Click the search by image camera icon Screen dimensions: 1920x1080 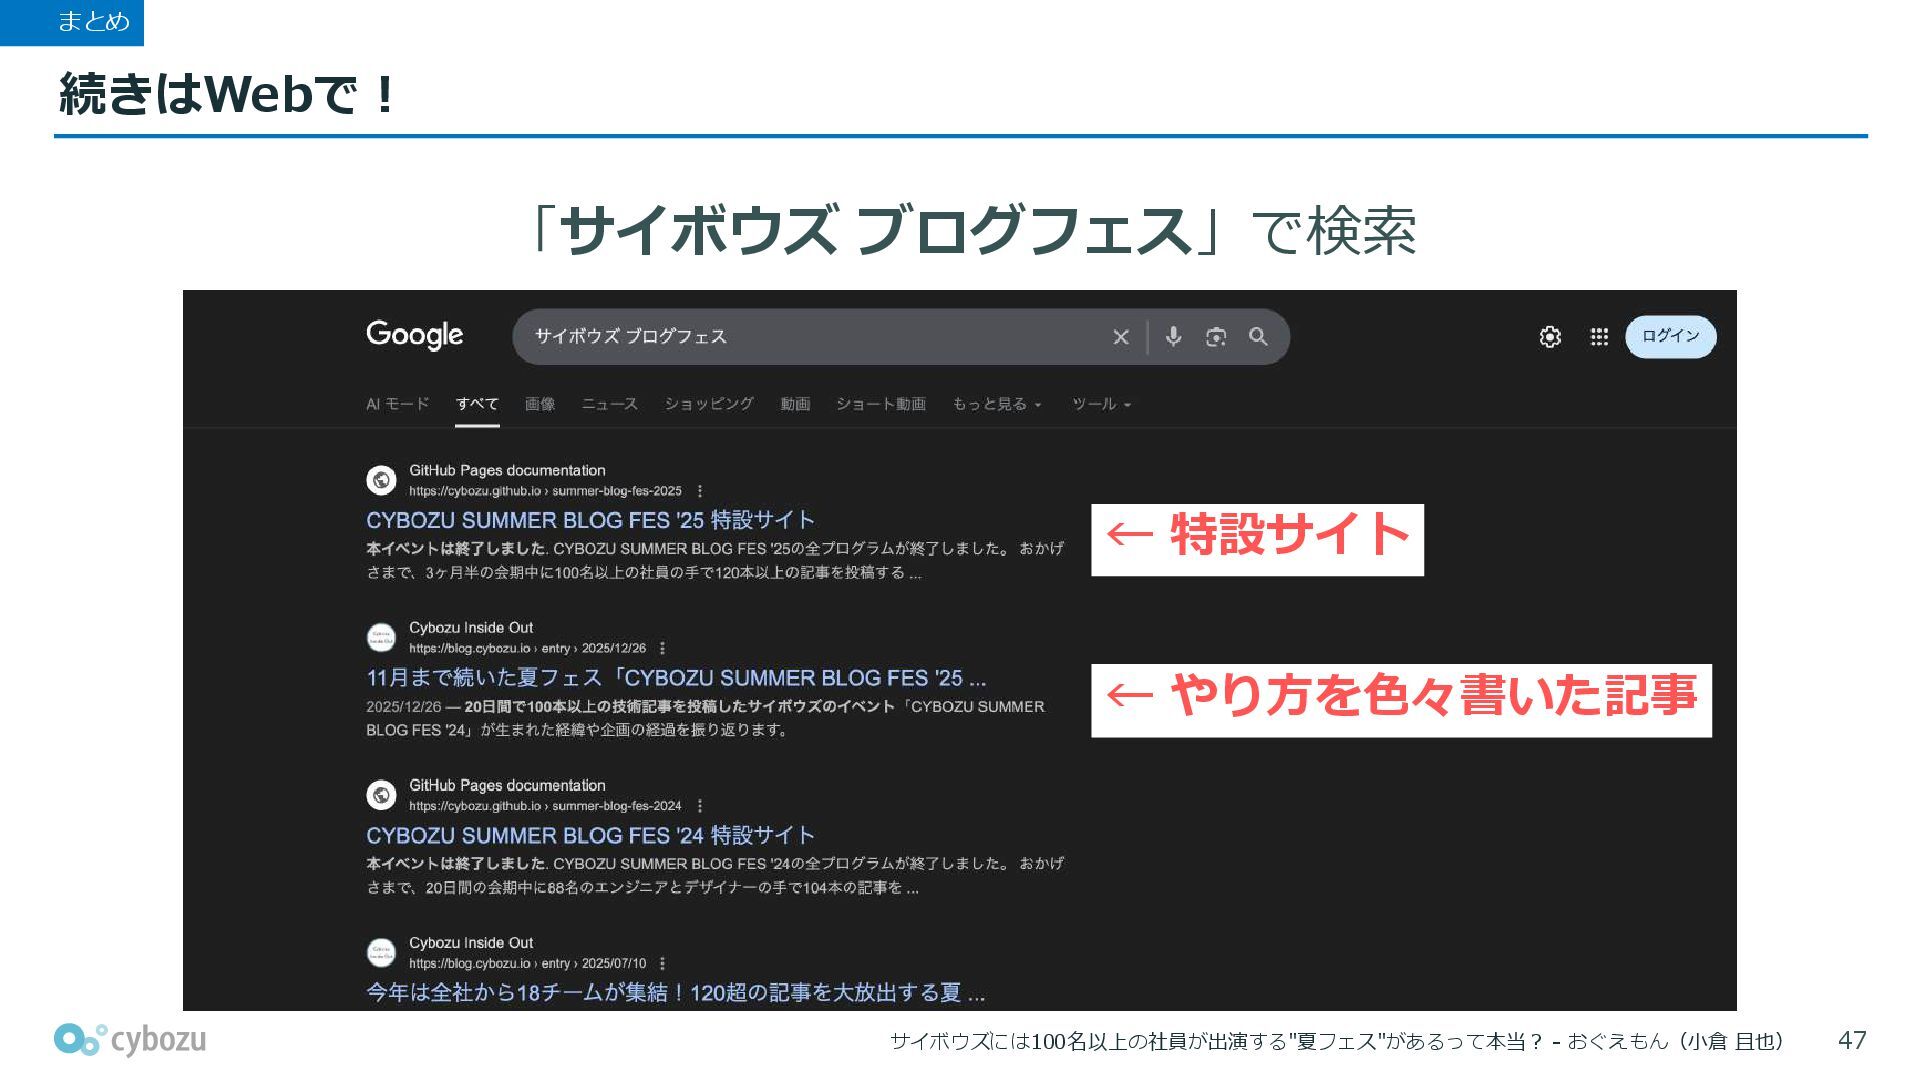click(1216, 337)
